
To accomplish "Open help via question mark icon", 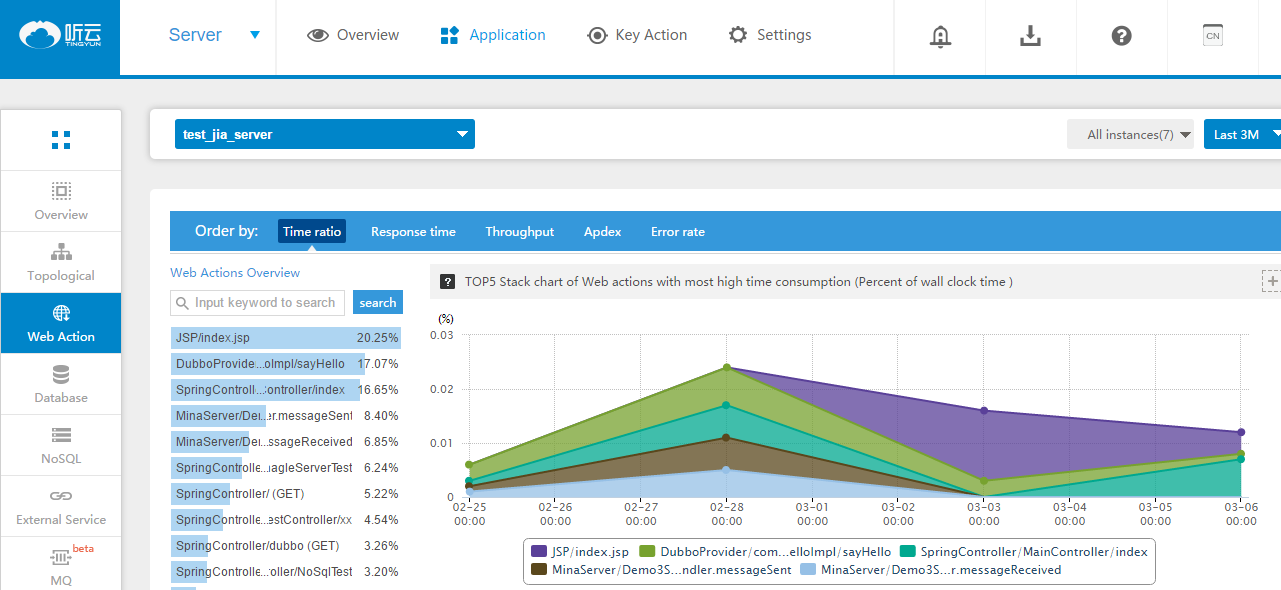I will tap(1121, 36).
